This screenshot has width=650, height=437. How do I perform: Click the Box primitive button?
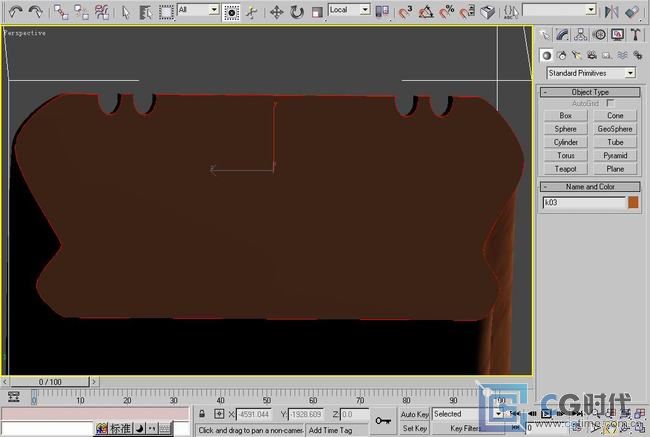(565, 116)
